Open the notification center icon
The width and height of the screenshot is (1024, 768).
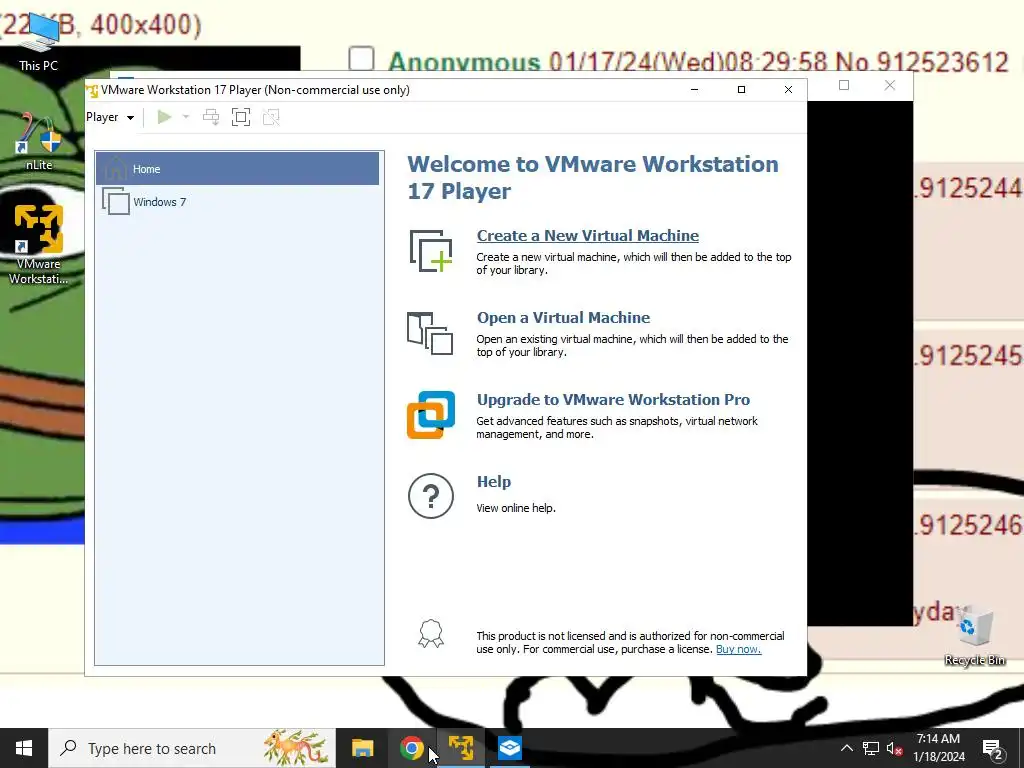tap(992, 749)
